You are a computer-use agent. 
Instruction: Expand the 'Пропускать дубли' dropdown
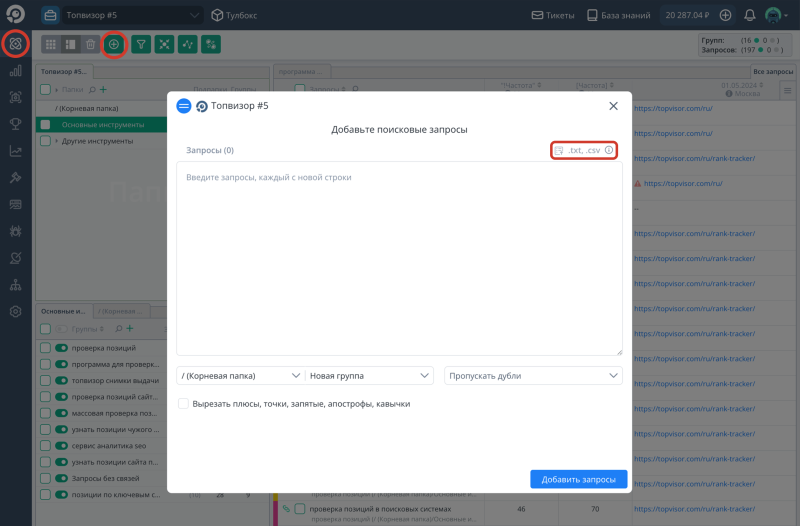coord(533,376)
